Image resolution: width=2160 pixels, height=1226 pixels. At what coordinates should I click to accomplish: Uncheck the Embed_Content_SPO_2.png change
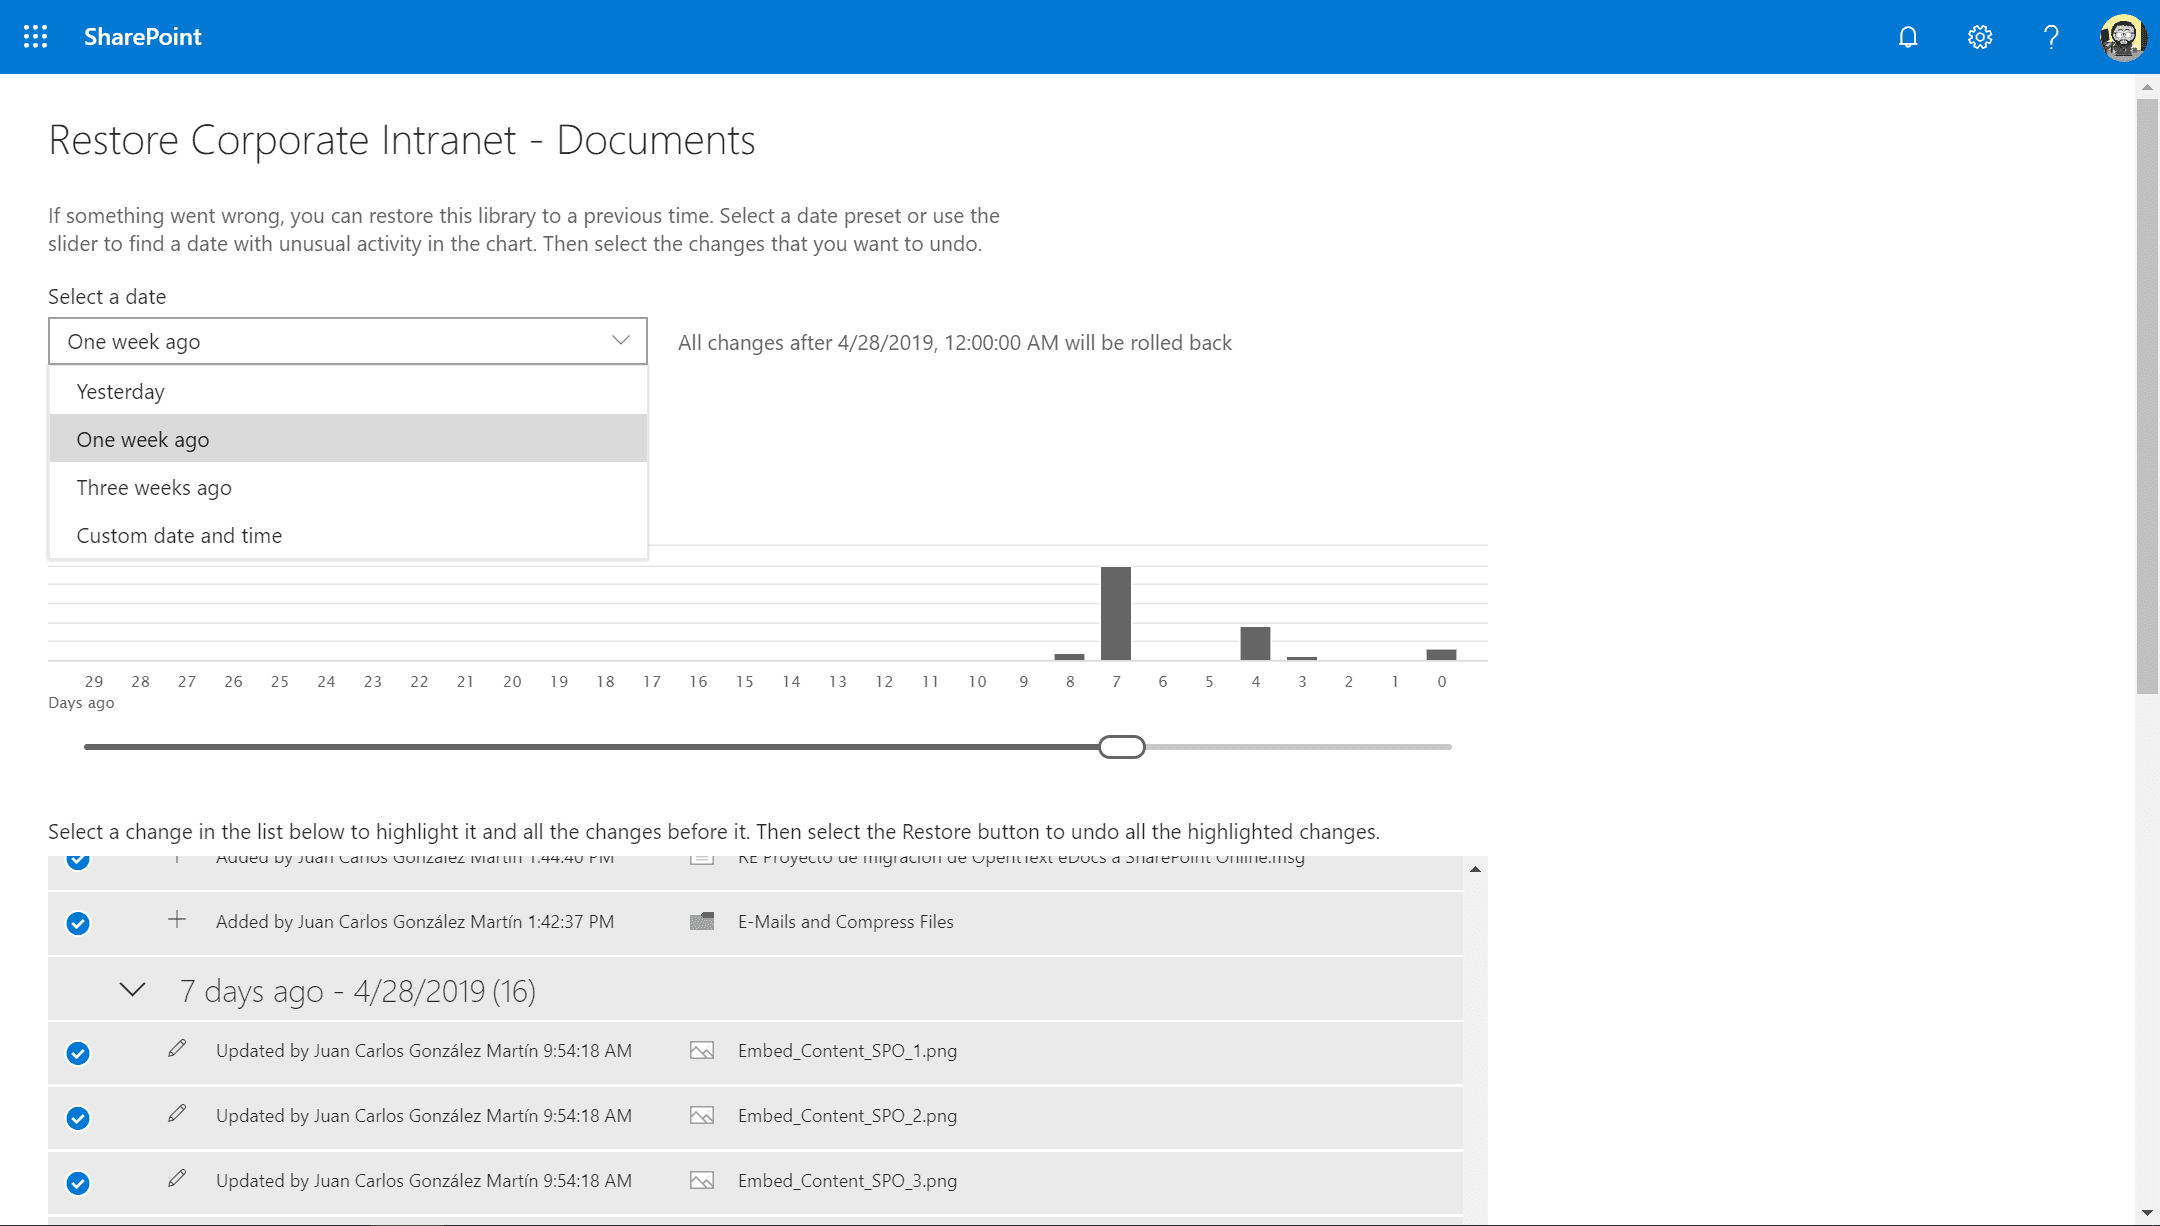[78, 1118]
